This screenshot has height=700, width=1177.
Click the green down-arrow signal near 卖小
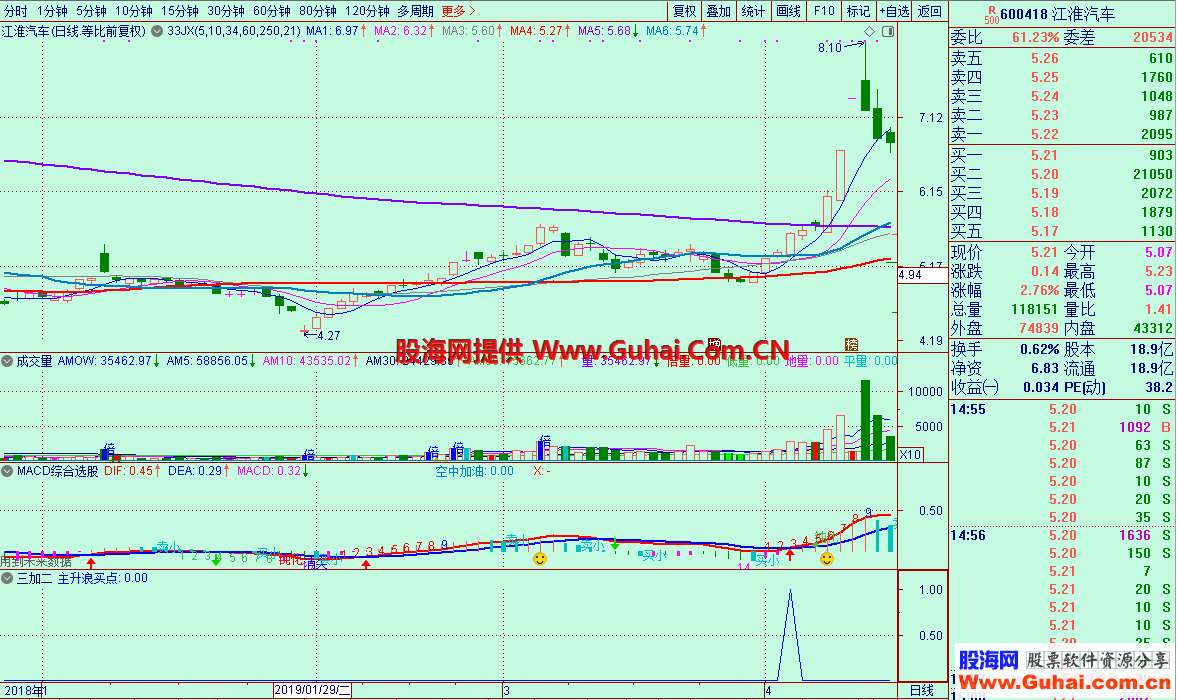coord(615,545)
